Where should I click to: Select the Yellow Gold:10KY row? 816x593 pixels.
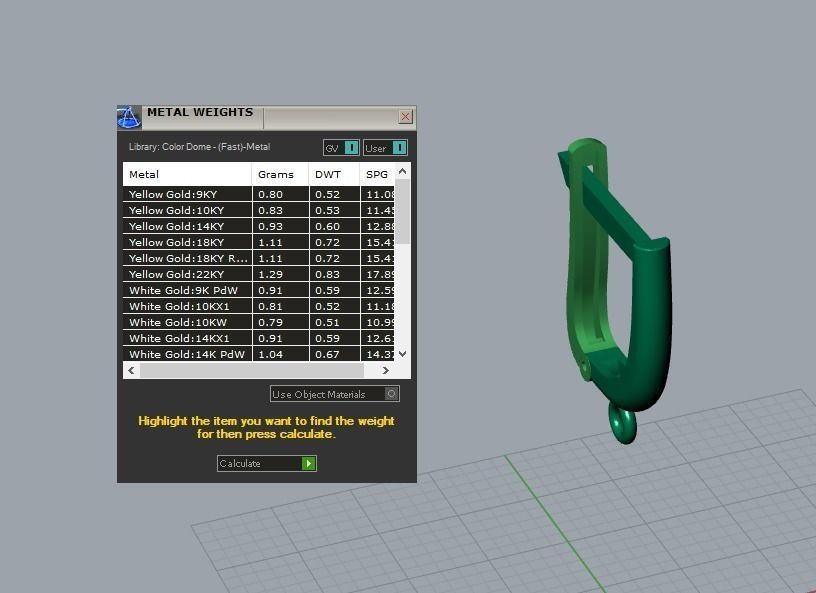[x=259, y=210]
